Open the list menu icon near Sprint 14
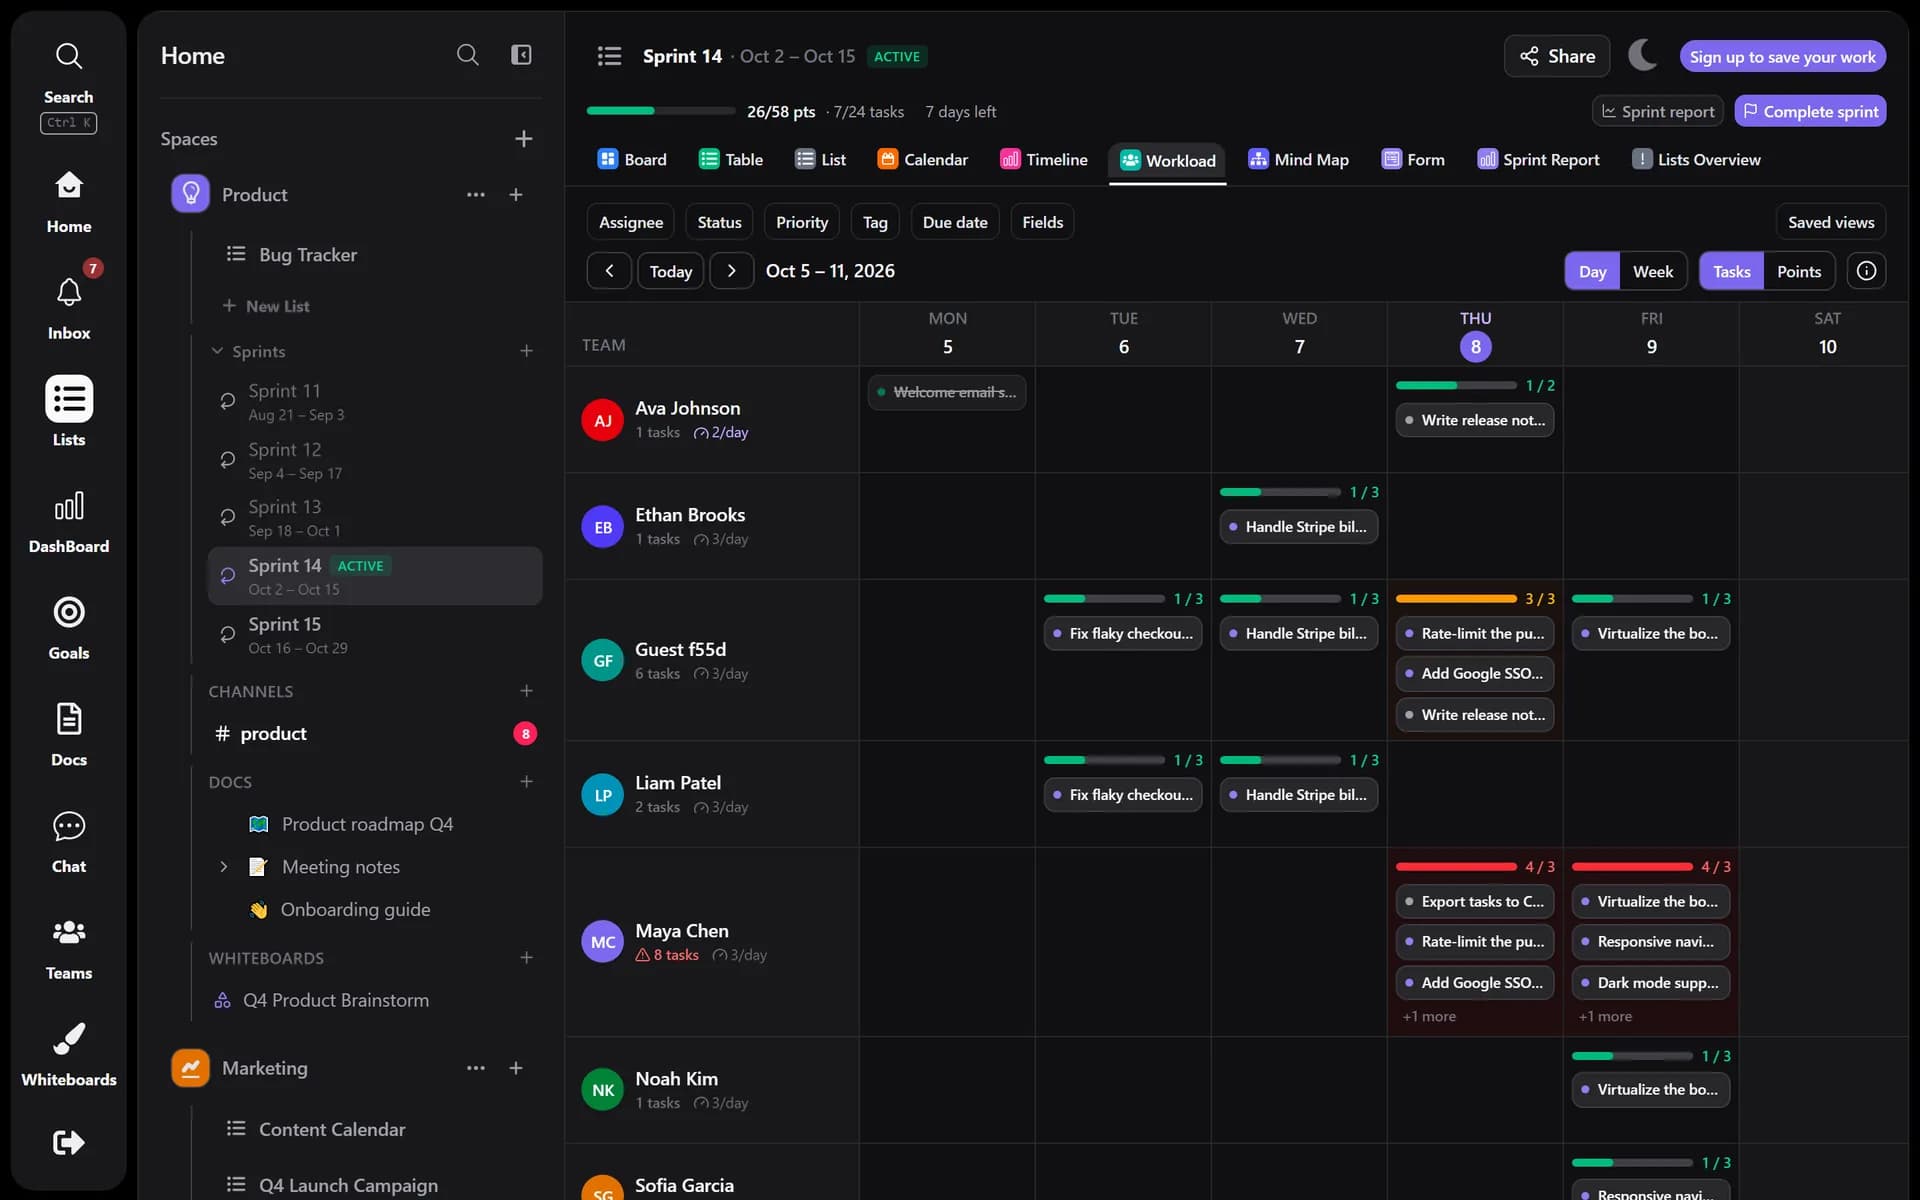The image size is (1920, 1200). tap(609, 56)
